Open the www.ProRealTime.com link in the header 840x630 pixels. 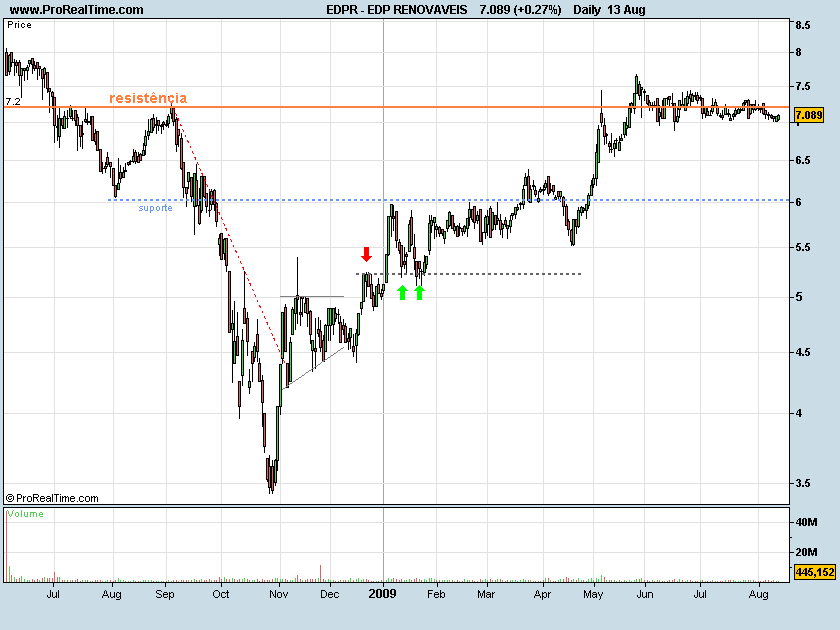77,10
